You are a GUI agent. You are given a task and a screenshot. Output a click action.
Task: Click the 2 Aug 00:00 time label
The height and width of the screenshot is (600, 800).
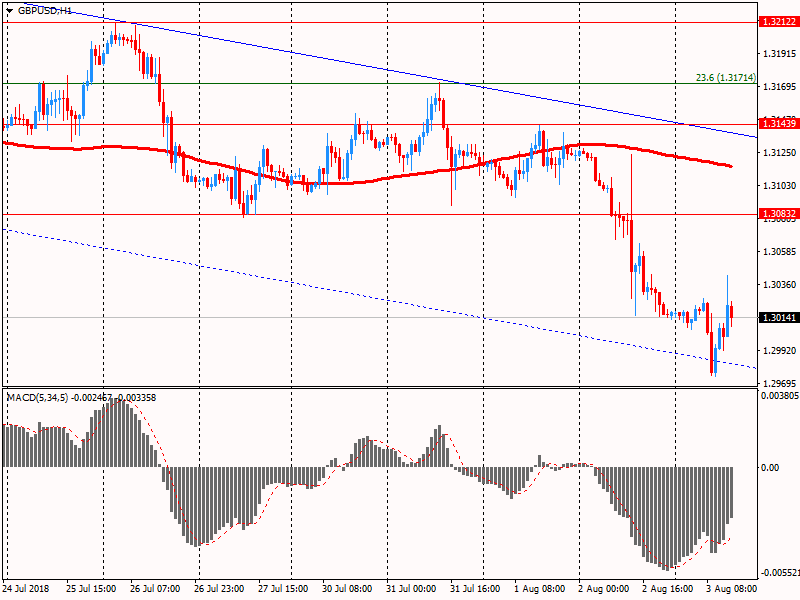click(x=604, y=589)
